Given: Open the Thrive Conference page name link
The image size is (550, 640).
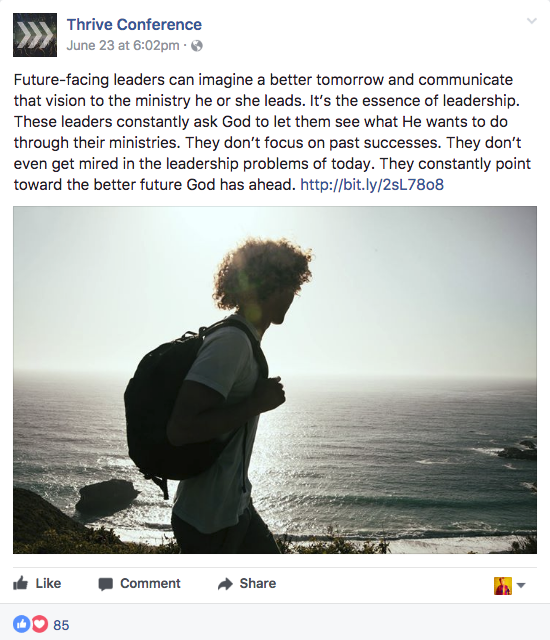Looking at the screenshot, I should click(x=134, y=24).
